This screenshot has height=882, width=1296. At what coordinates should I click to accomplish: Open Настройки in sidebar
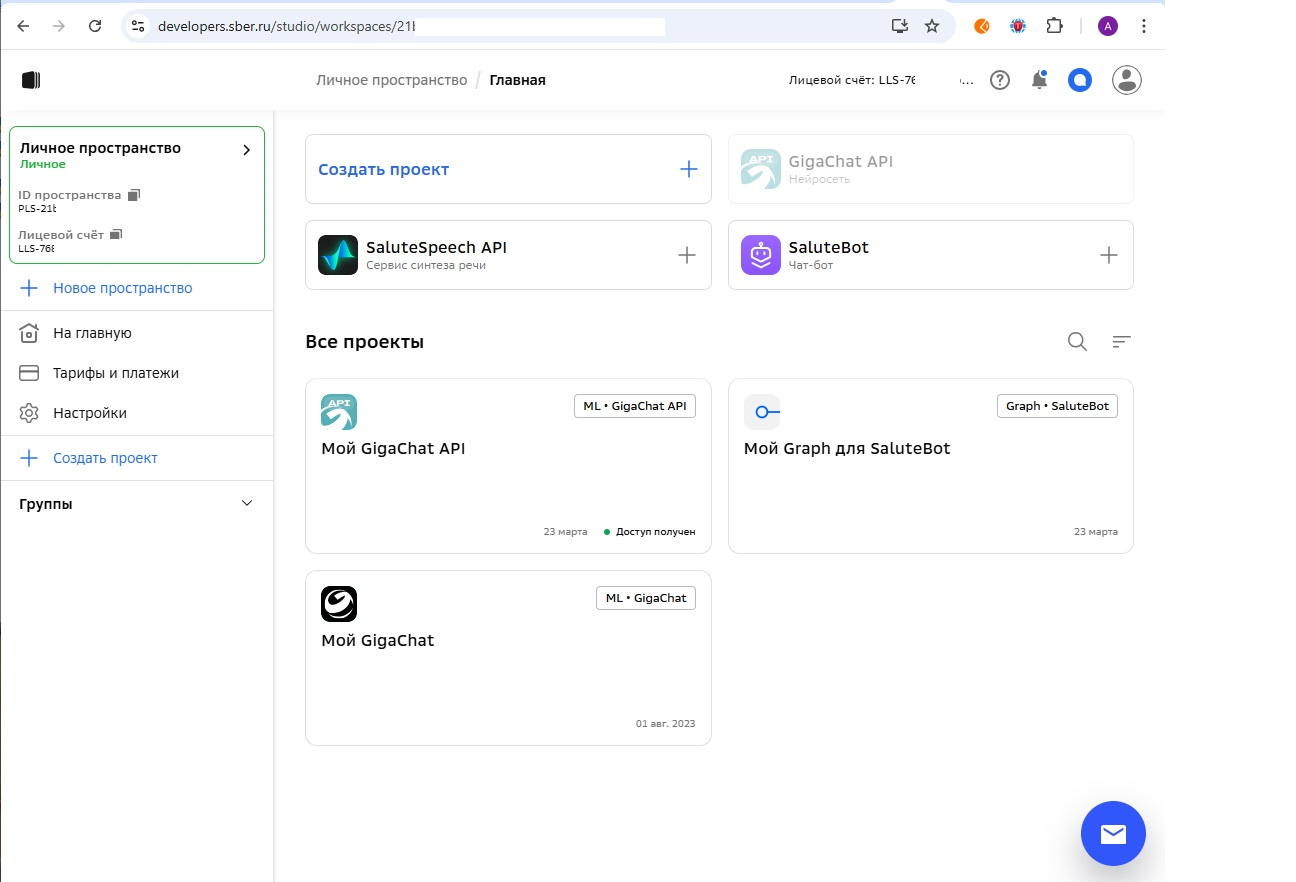pos(90,413)
